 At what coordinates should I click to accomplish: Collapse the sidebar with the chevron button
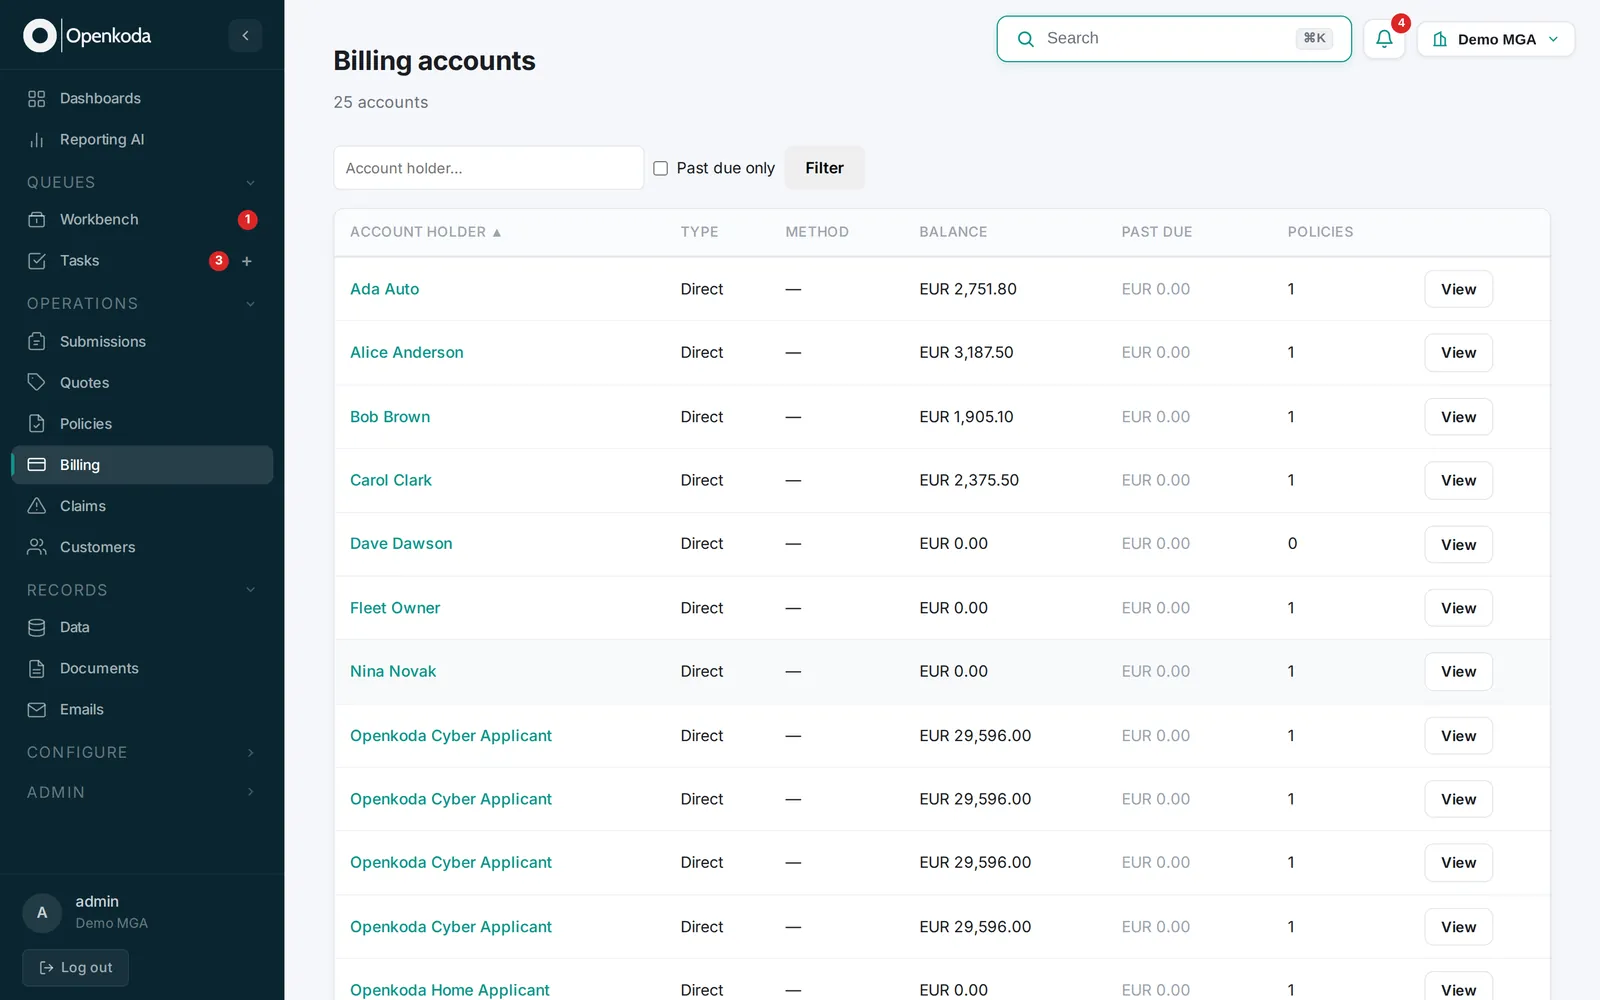245,36
